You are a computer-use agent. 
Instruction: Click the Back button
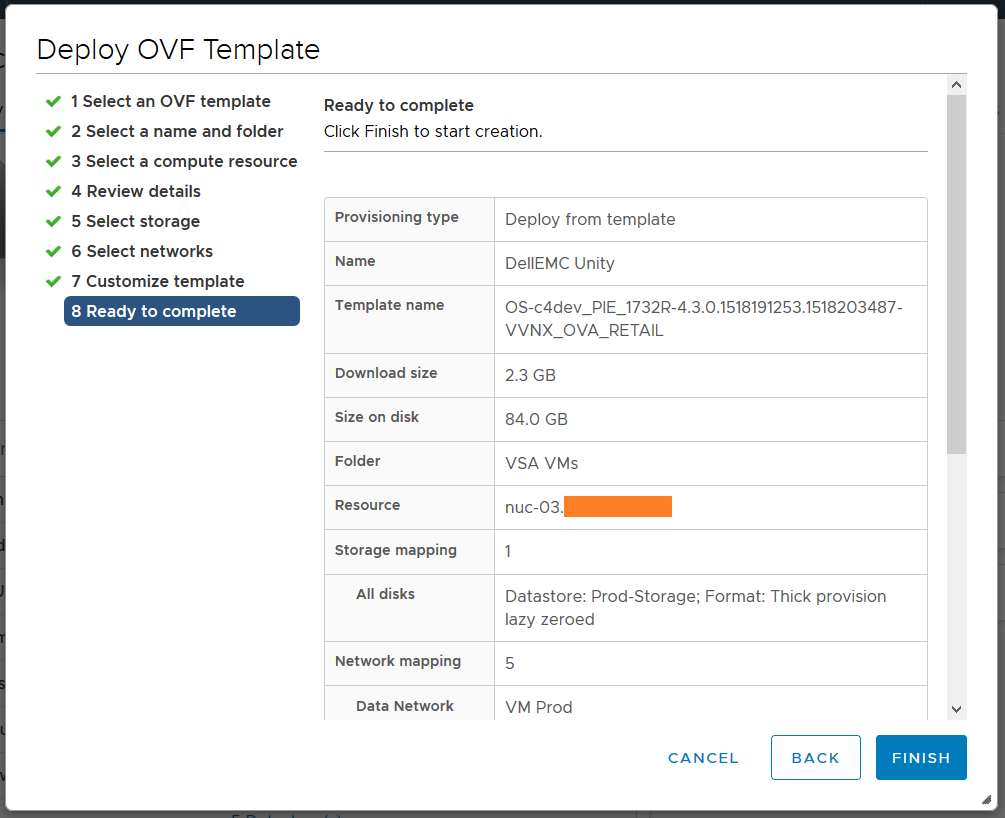815,757
